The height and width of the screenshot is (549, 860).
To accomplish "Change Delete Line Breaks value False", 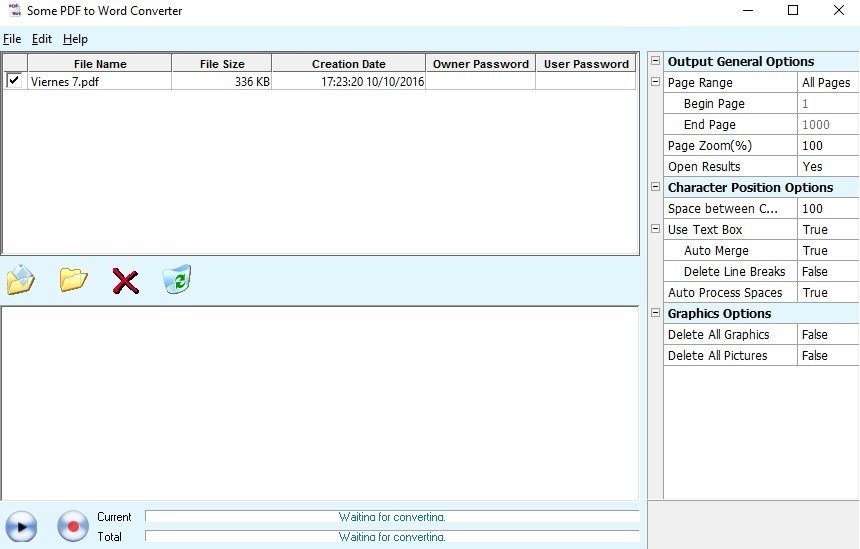I will tap(828, 271).
